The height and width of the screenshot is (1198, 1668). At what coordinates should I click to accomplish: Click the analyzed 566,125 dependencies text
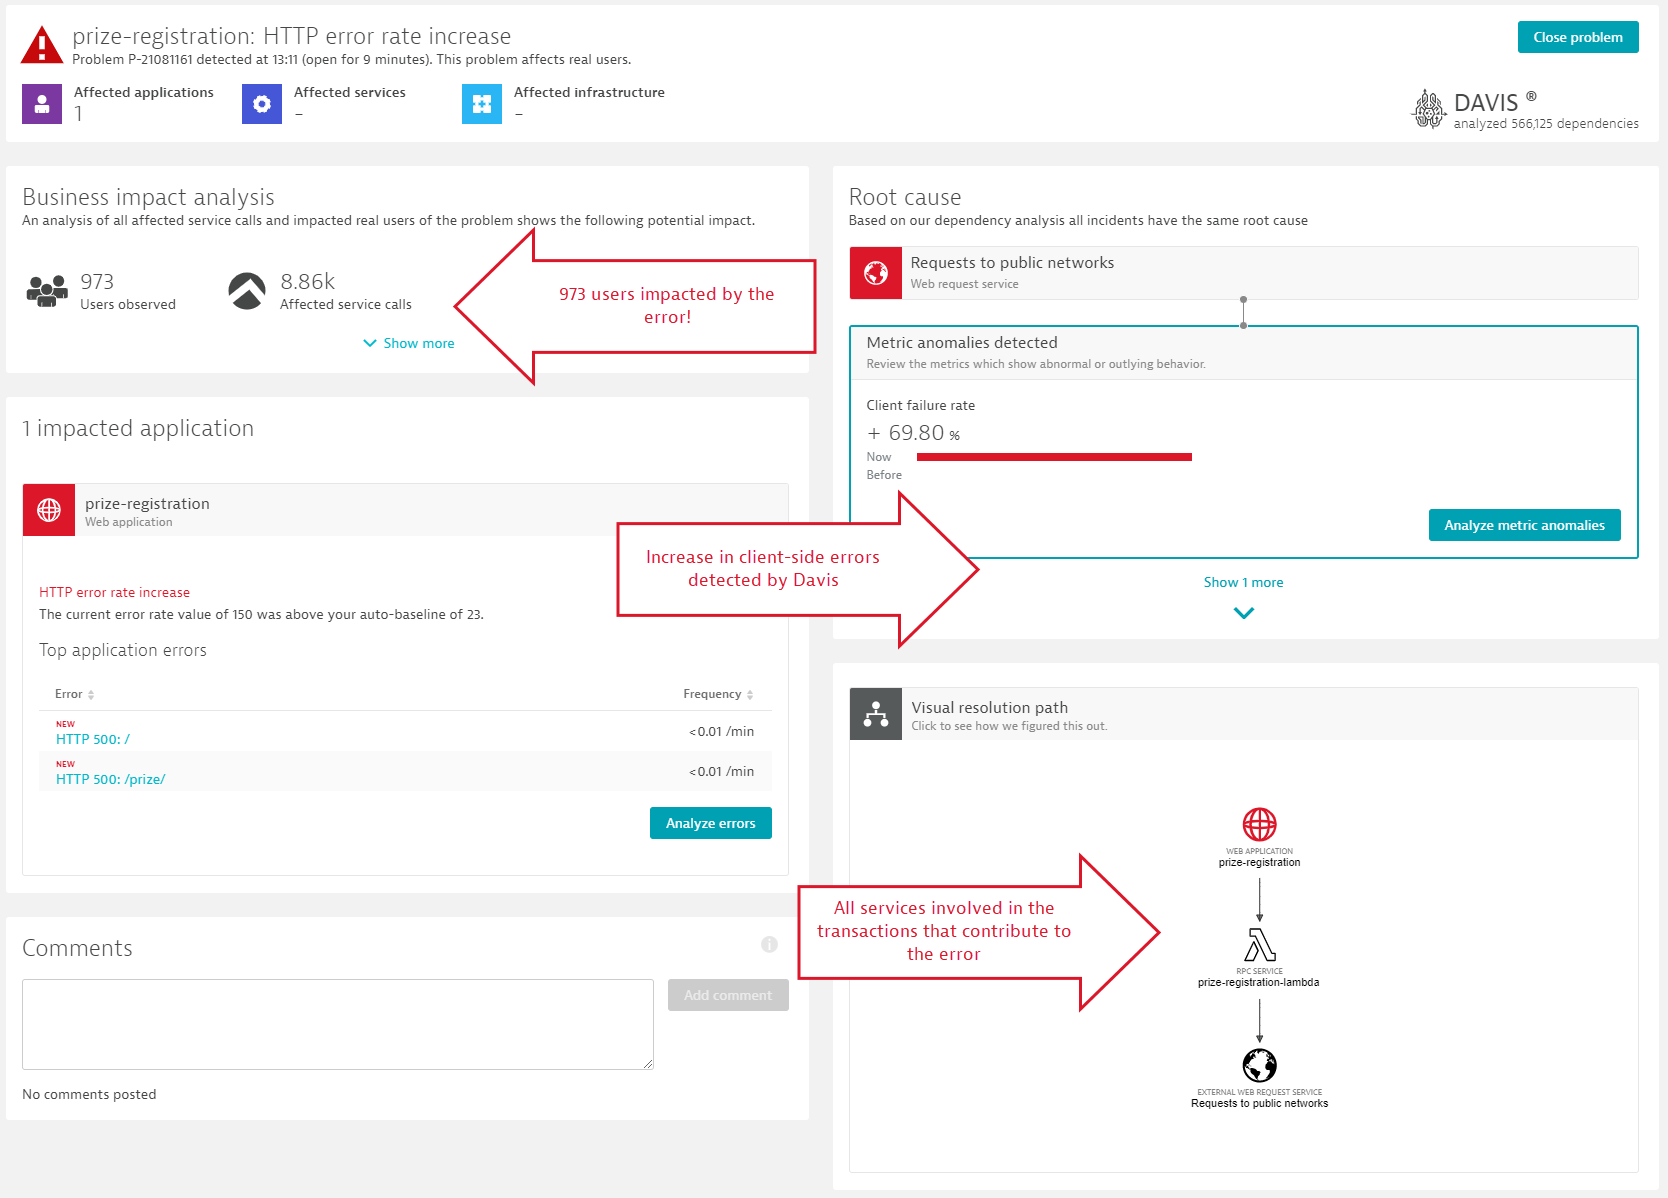pyautogui.click(x=1546, y=124)
